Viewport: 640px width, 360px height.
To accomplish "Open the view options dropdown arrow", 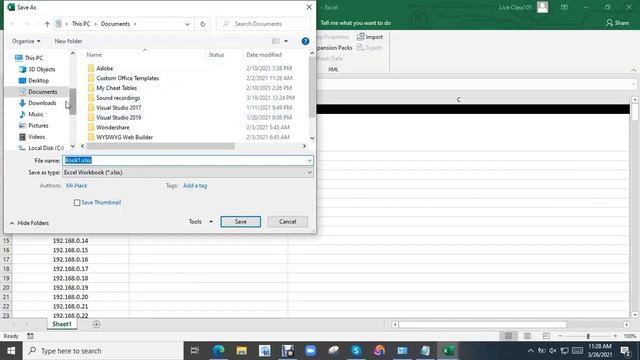I will pyautogui.click(x=286, y=41).
